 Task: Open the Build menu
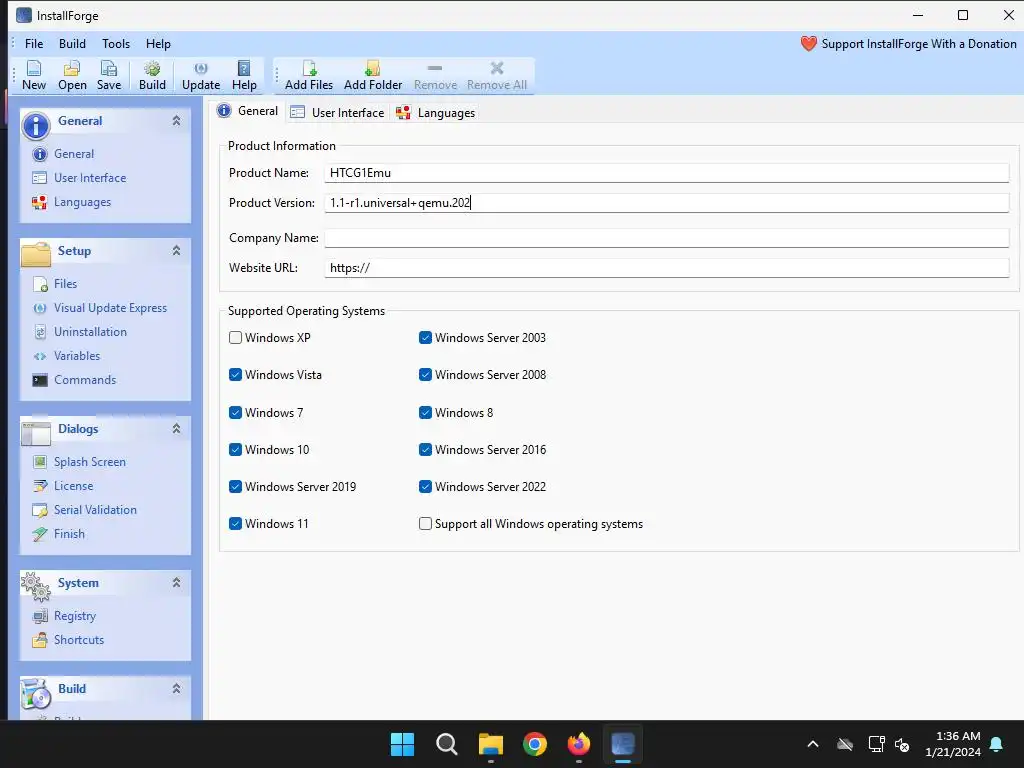(x=72, y=44)
